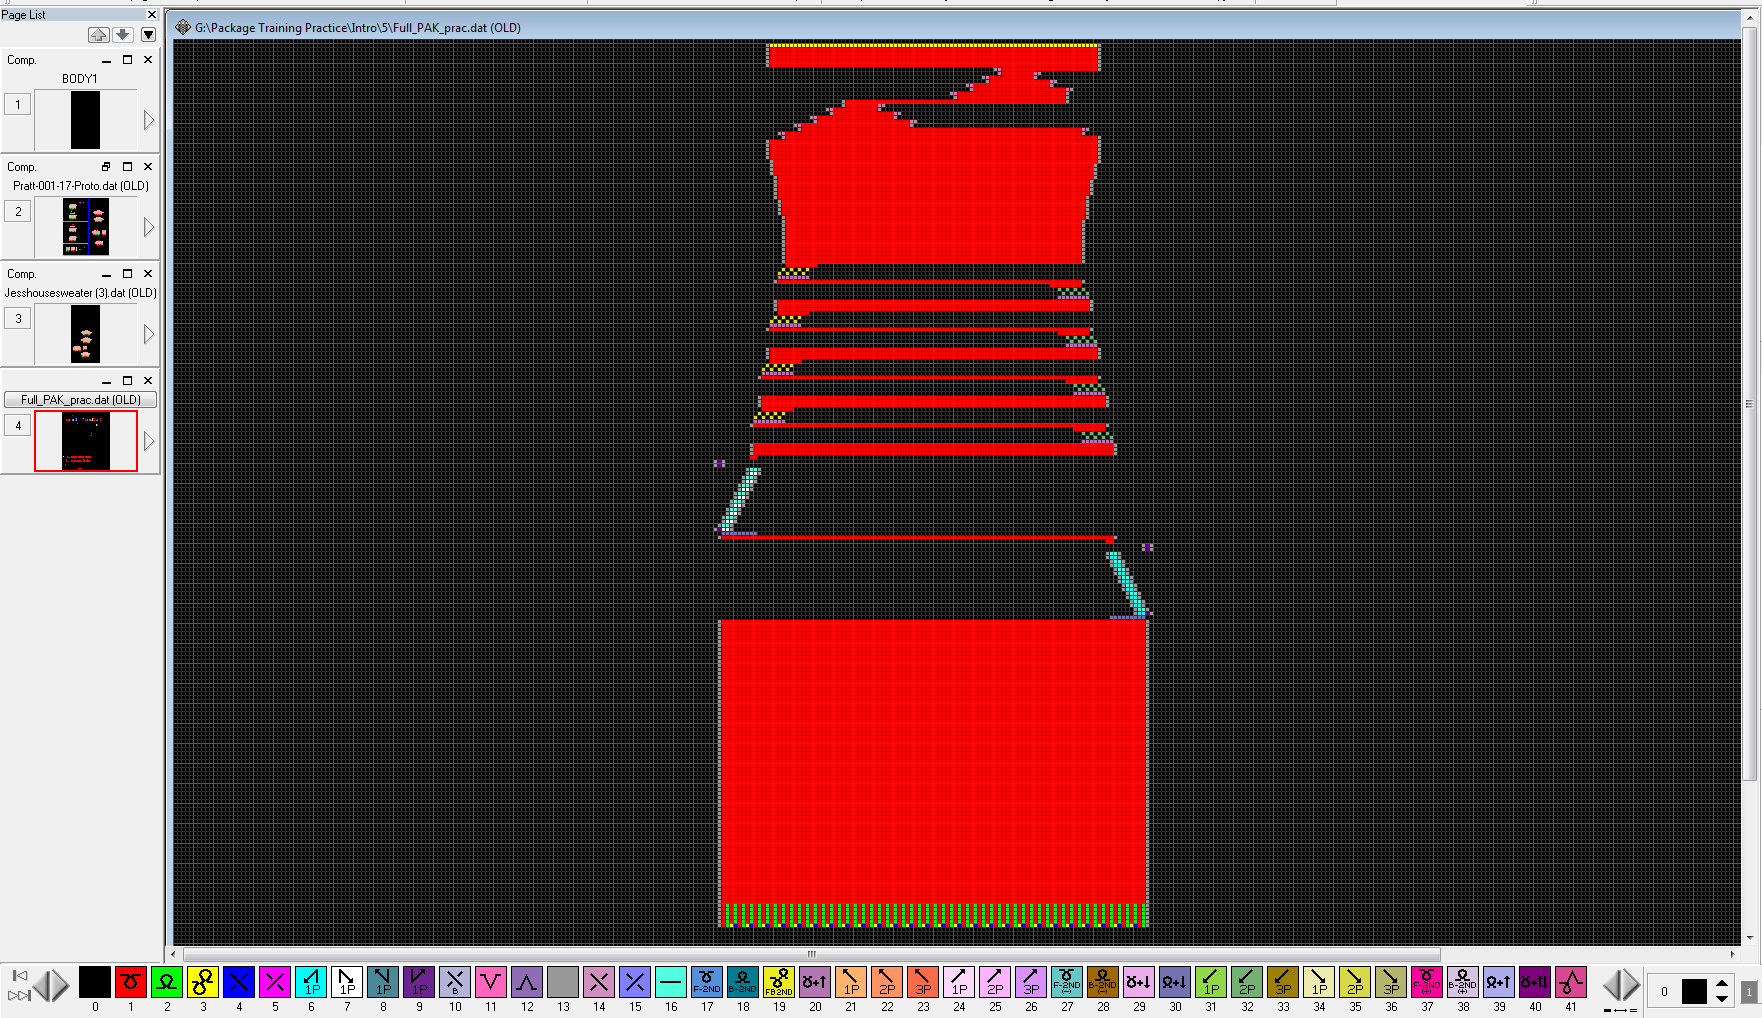
Task: Jump to last palette page
Action: tap(19, 995)
